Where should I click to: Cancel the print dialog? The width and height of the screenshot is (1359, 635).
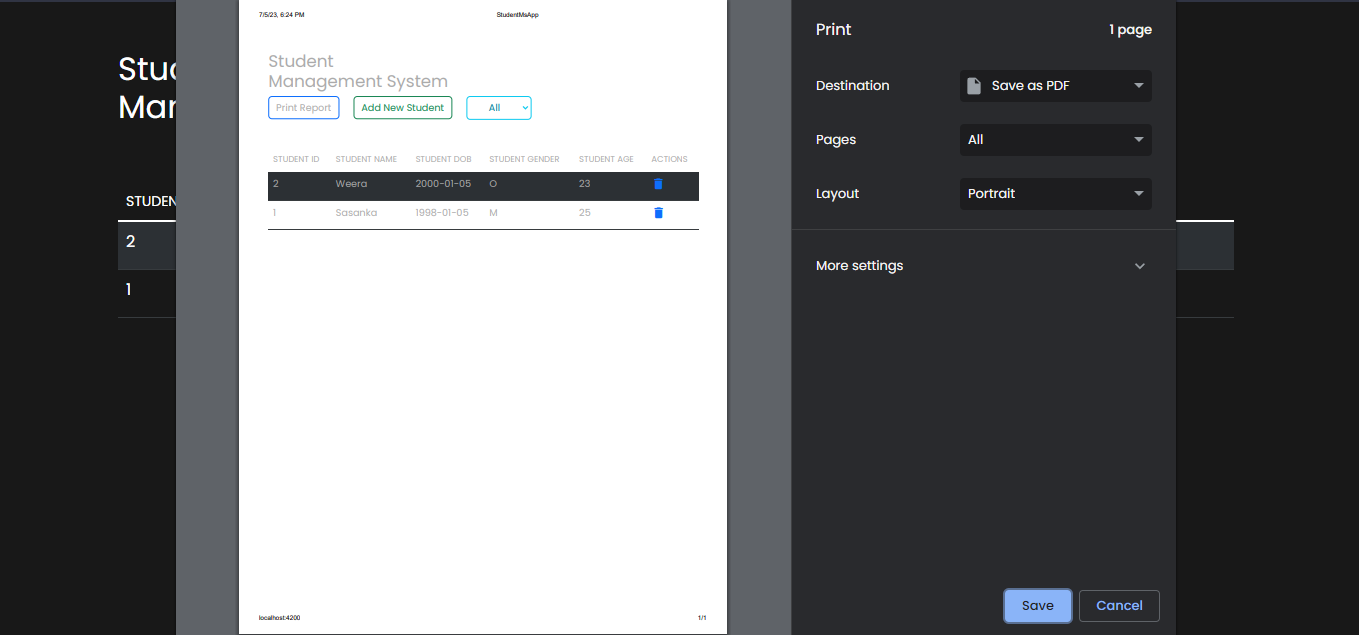tap(1119, 606)
